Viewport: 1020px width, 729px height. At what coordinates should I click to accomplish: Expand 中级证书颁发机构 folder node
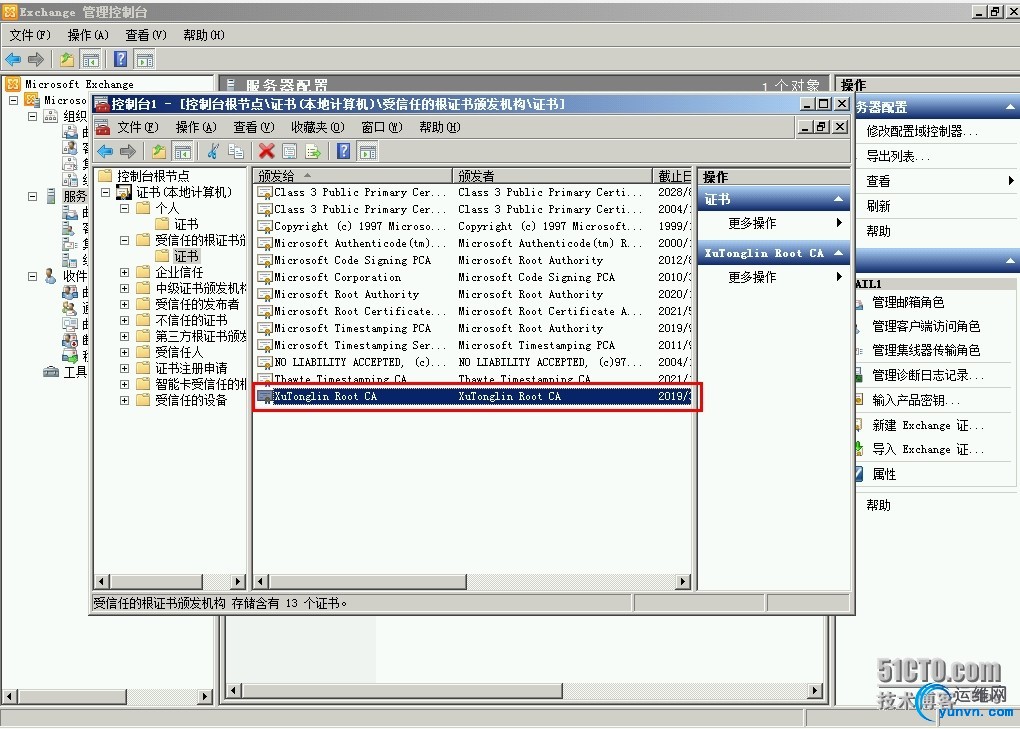click(x=124, y=288)
